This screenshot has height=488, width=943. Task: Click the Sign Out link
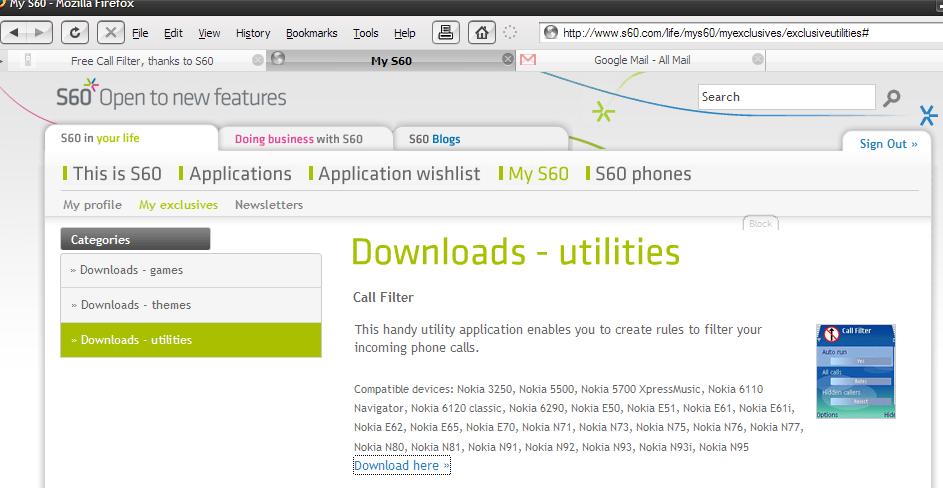click(888, 144)
